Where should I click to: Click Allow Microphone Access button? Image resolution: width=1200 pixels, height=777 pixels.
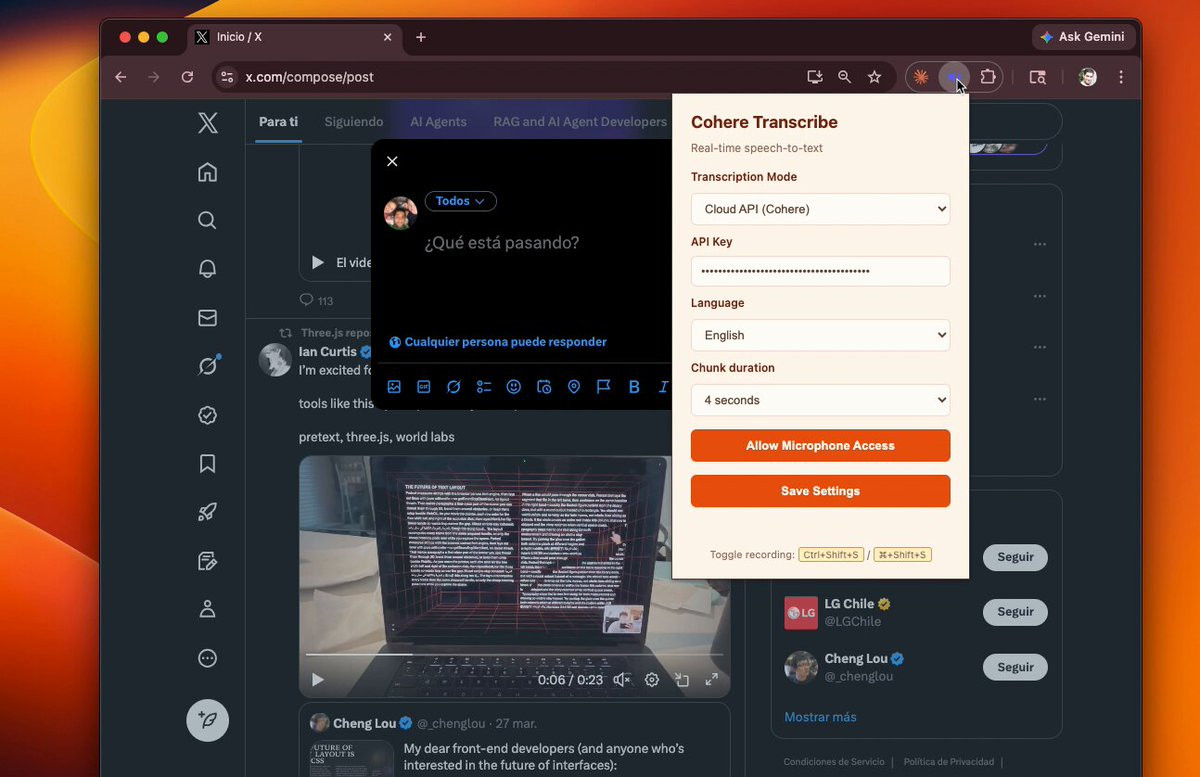click(820, 446)
